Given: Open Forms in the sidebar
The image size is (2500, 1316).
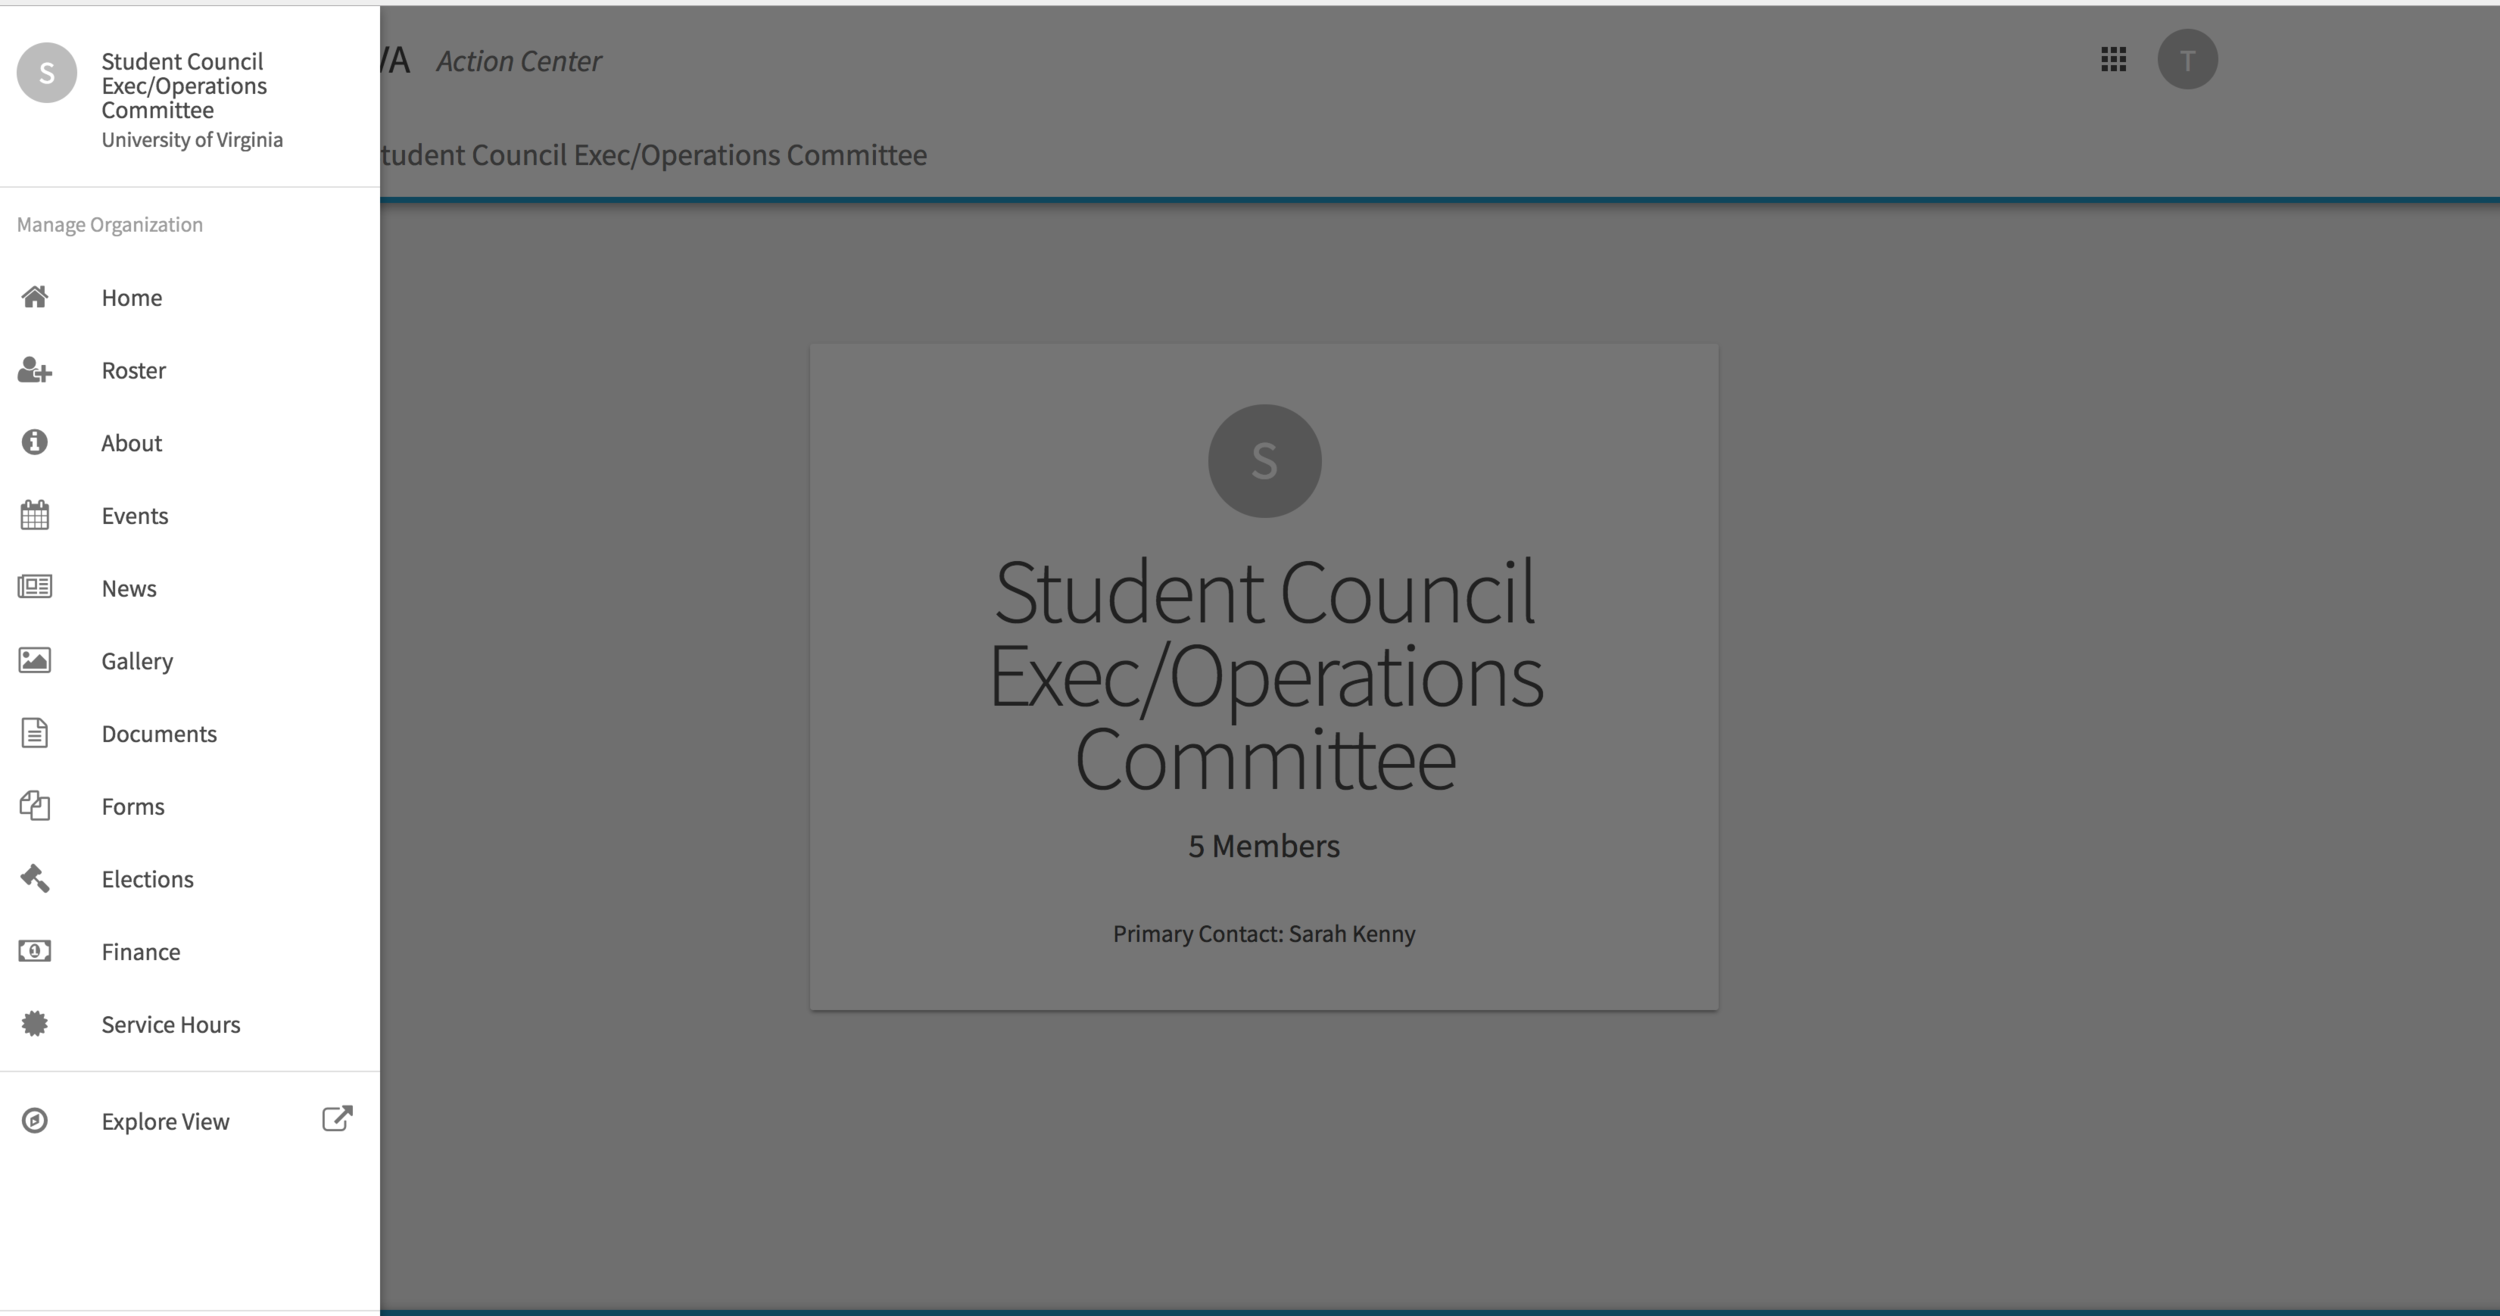Looking at the screenshot, I should [190, 806].
